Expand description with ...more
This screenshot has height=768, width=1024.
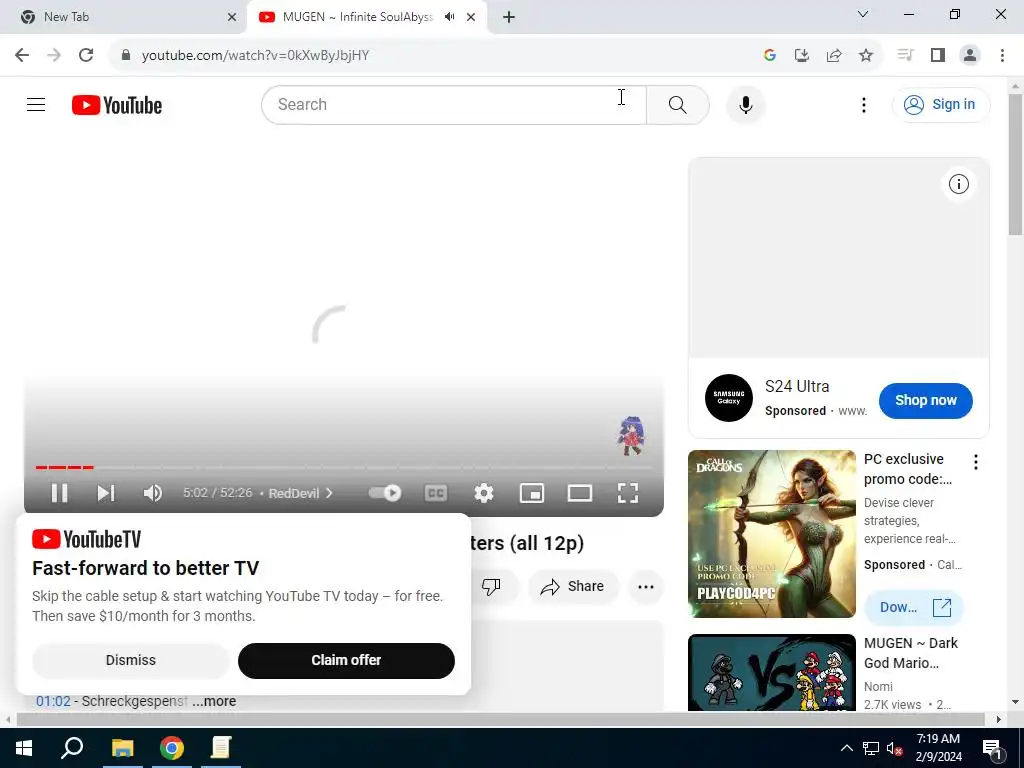point(214,701)
